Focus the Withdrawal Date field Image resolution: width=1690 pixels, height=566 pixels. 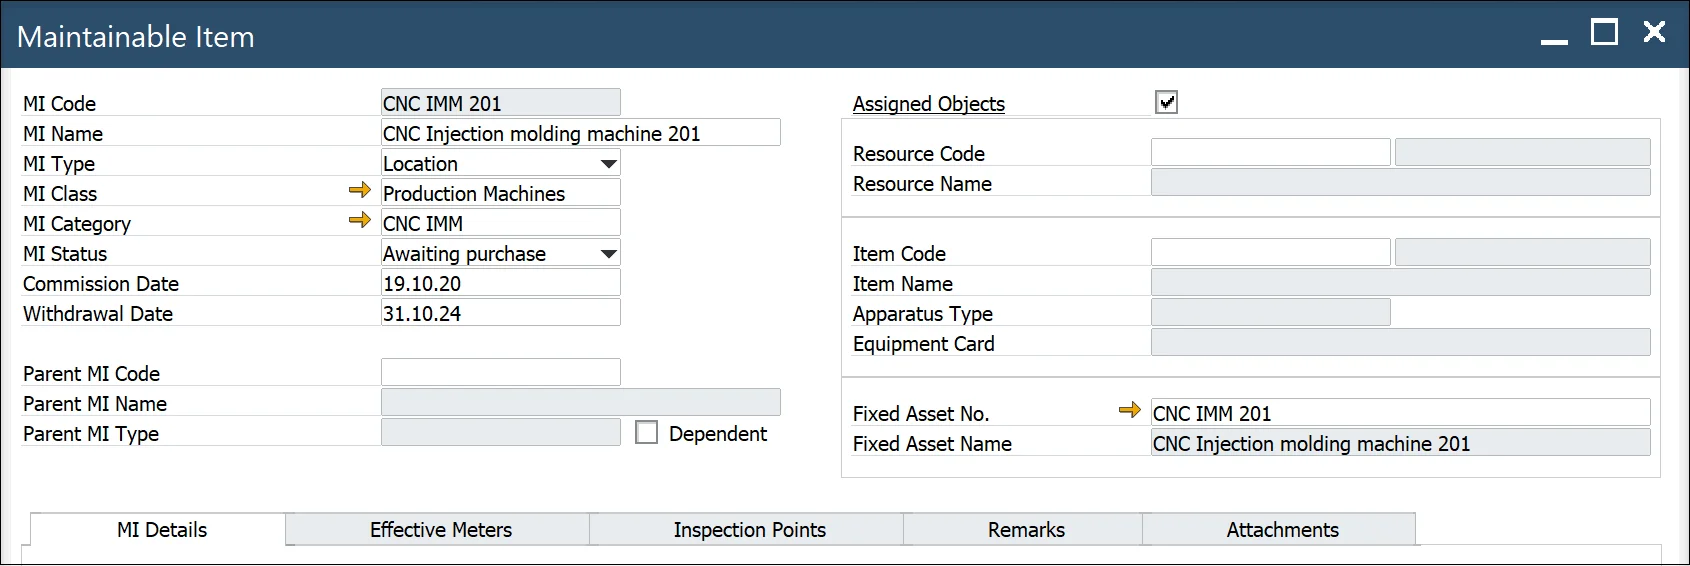500,313
